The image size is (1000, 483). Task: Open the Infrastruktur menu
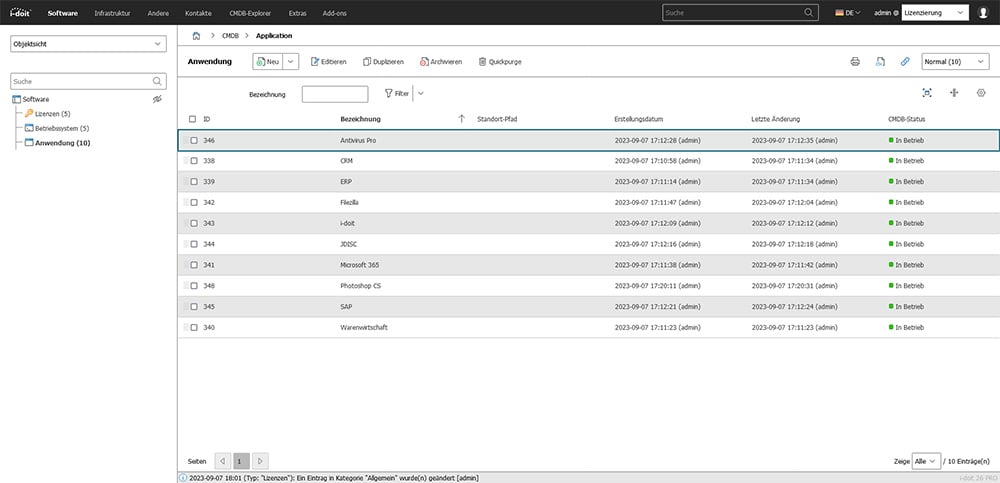(112, 13)
